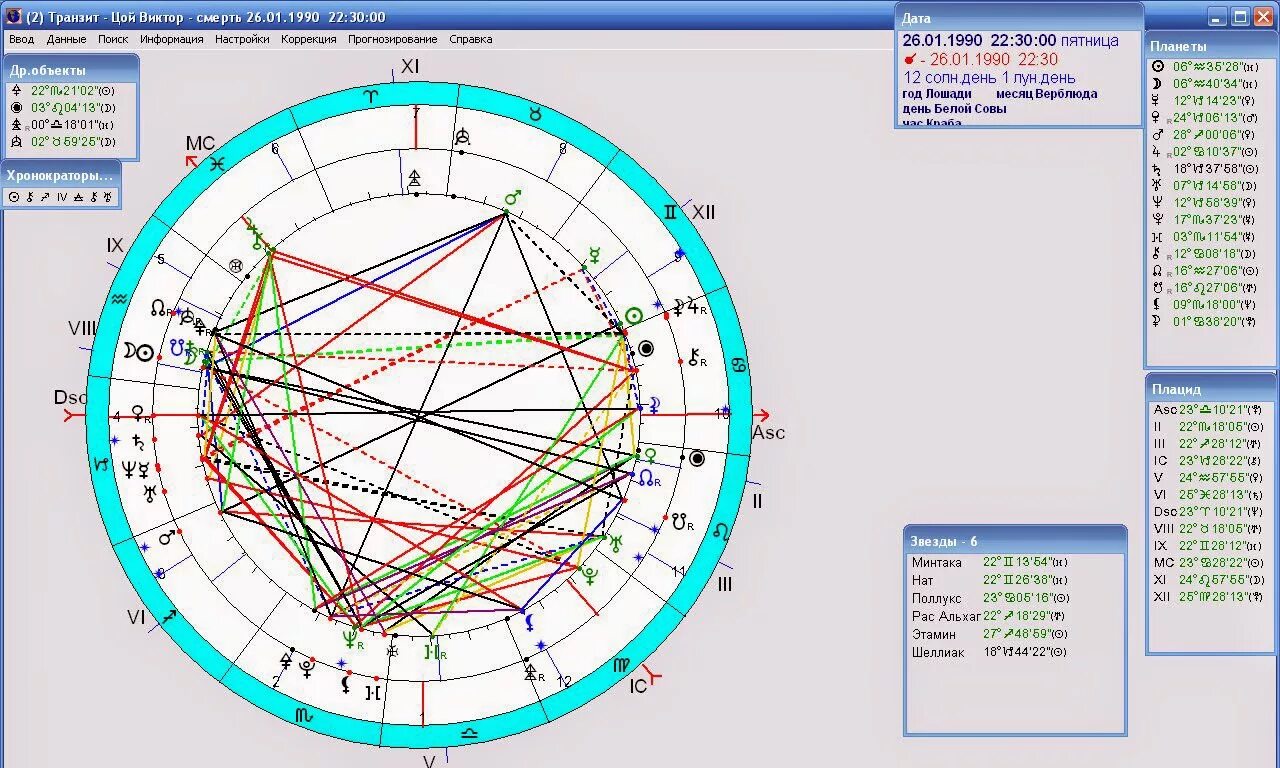Click the red Asc arrow on the chart

tap(761, 415)
